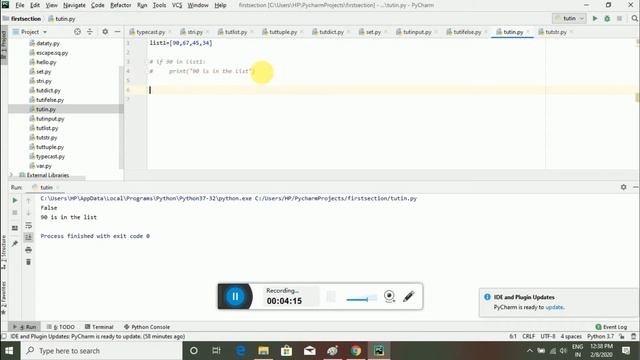This screenshot has height=360, width=640.
Task: Open Task View on the taskbar
Action: pyautogui.click(x=216, y=351)
